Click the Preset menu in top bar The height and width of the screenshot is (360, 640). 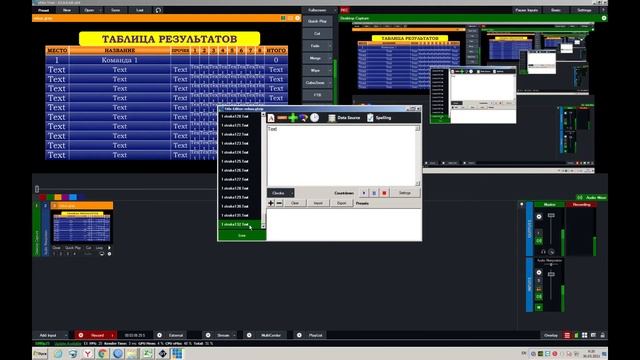(43, 10)
